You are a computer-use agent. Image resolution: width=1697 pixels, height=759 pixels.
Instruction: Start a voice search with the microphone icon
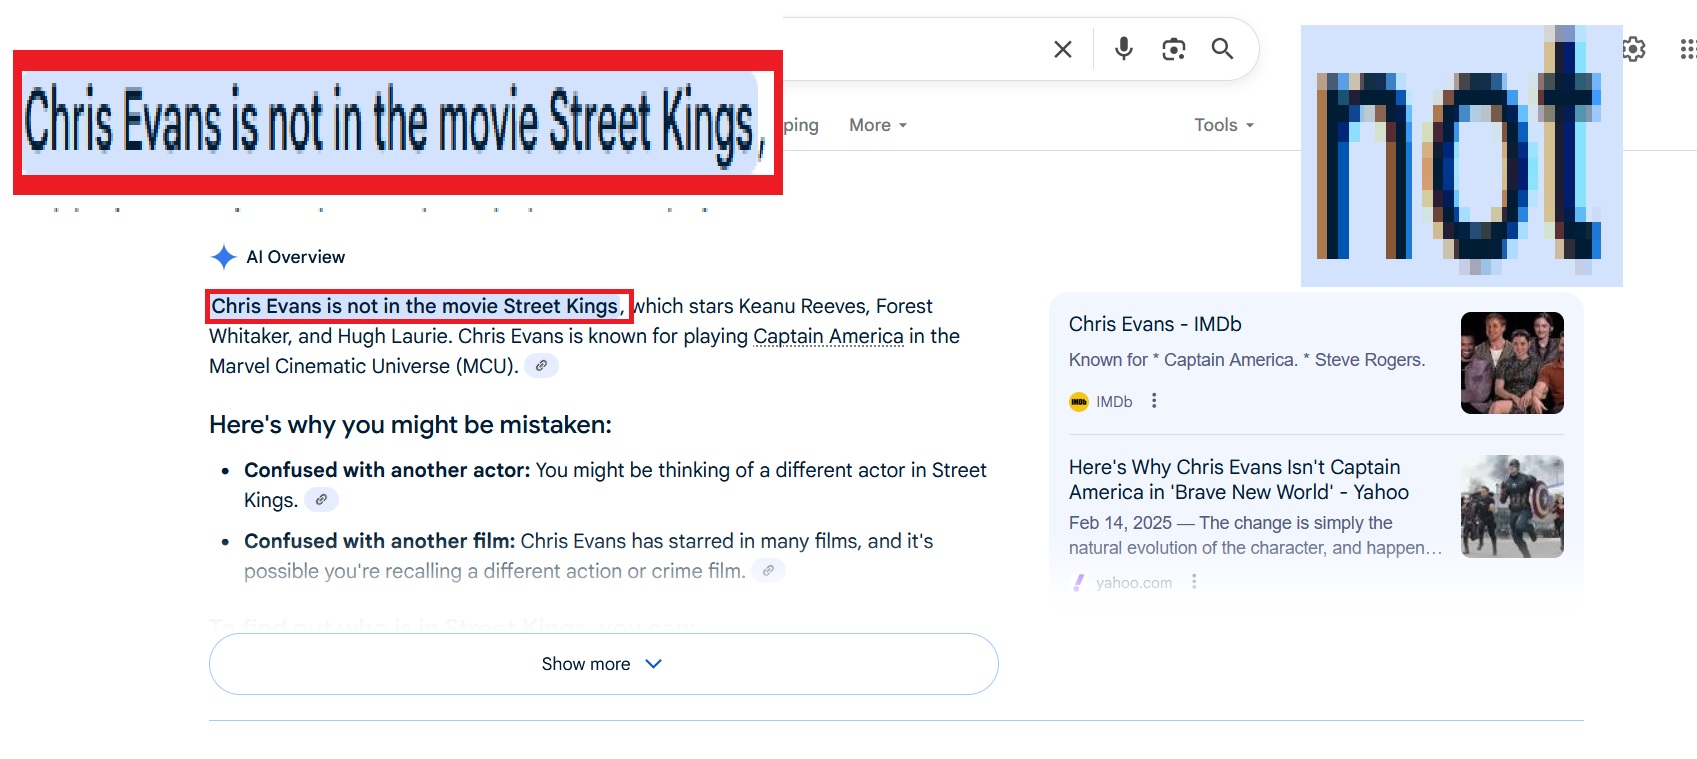pos(1124,48)
